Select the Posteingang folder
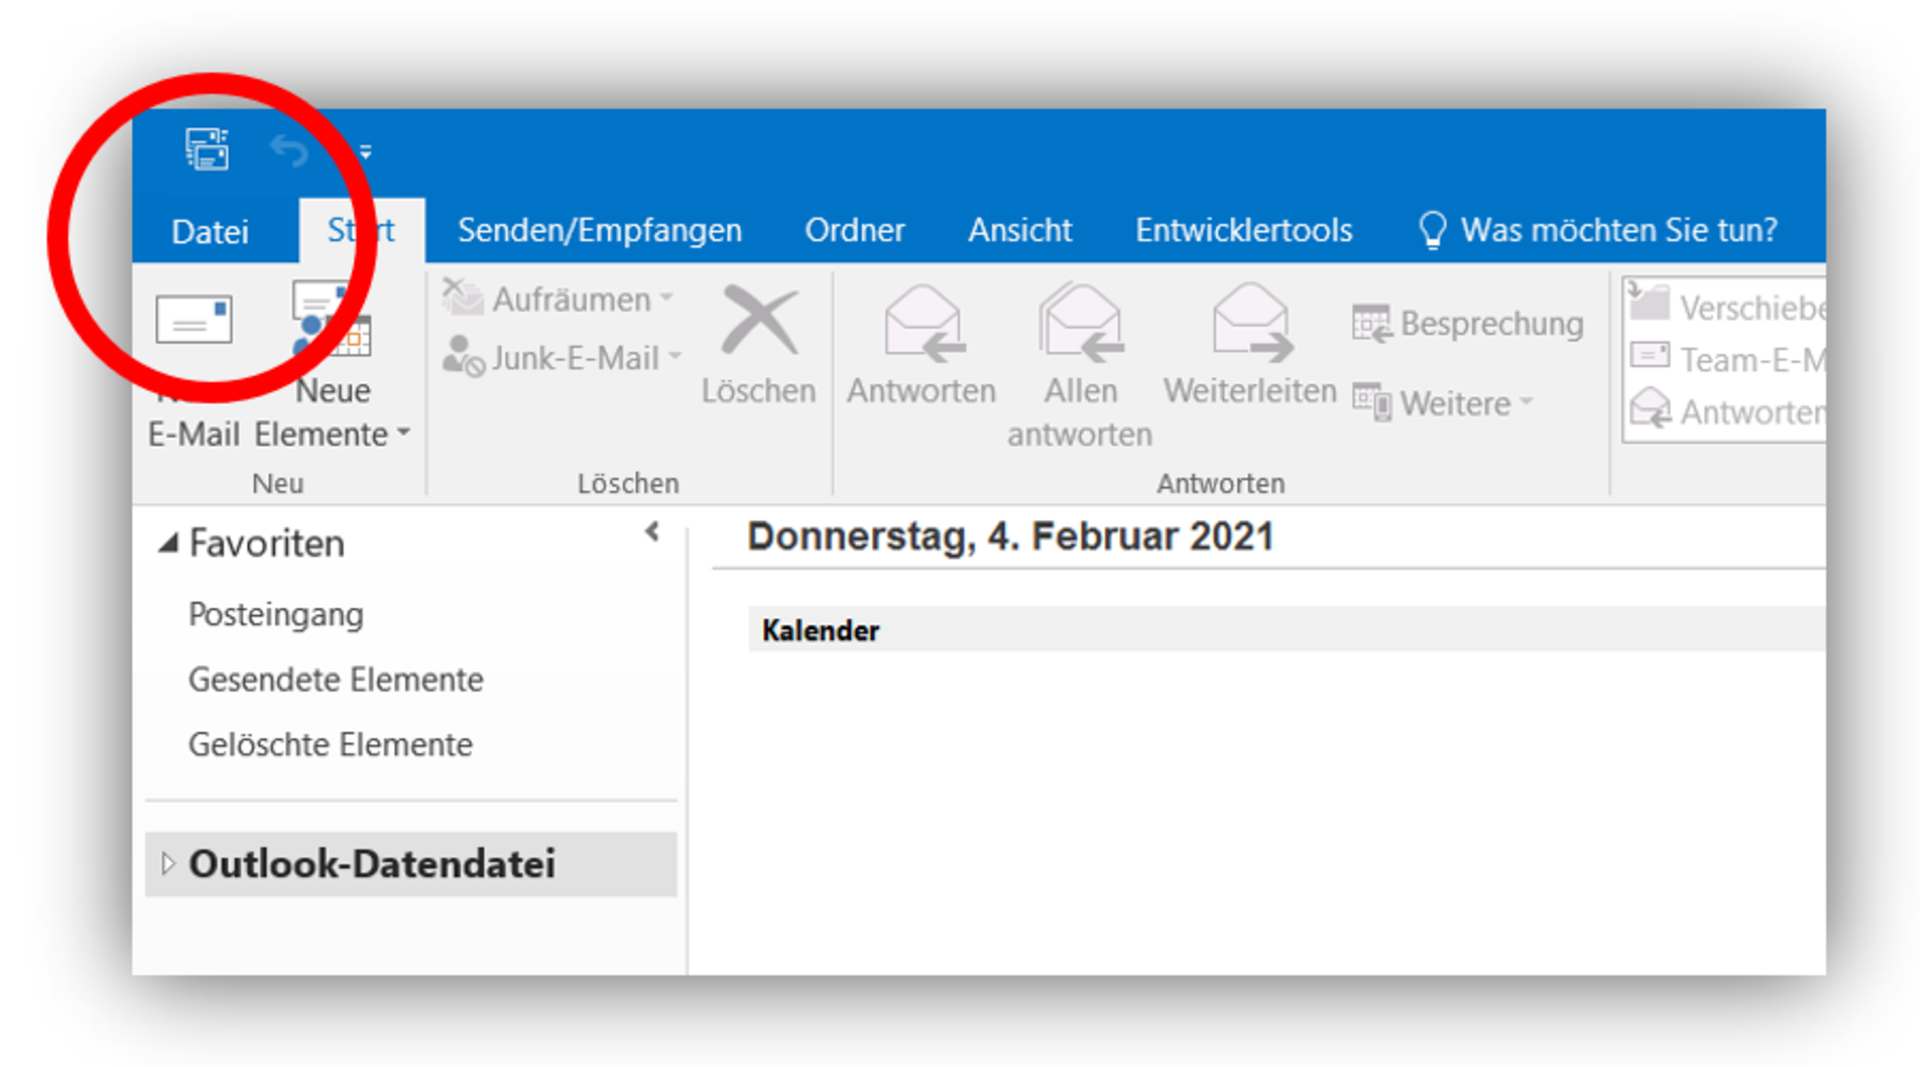Viewport: 1920px width, 1067px height. 276,614
